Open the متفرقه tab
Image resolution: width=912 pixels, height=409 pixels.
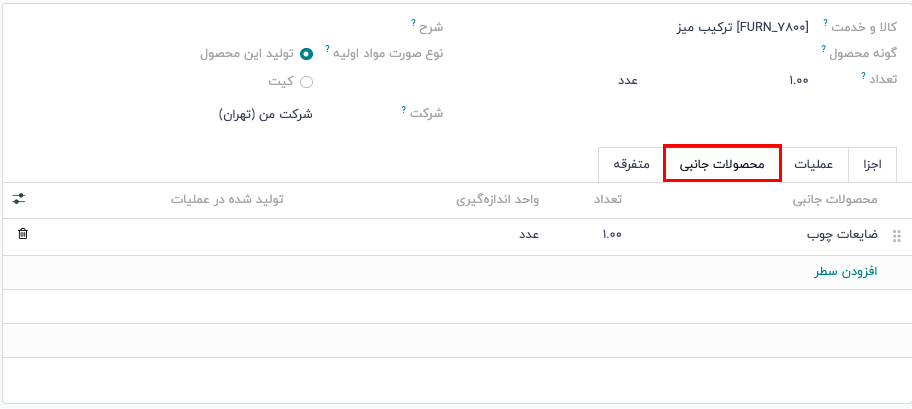(630, 164)
